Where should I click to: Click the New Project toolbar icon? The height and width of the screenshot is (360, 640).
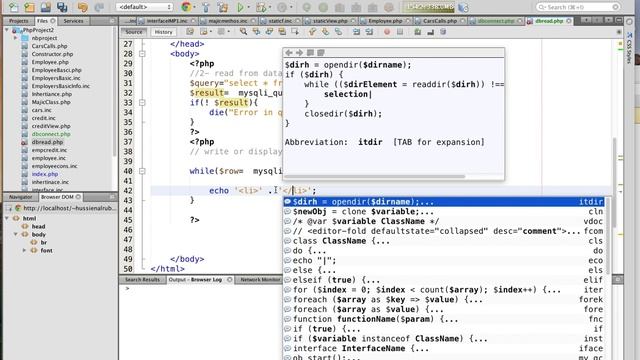click(x=29, y=7)
